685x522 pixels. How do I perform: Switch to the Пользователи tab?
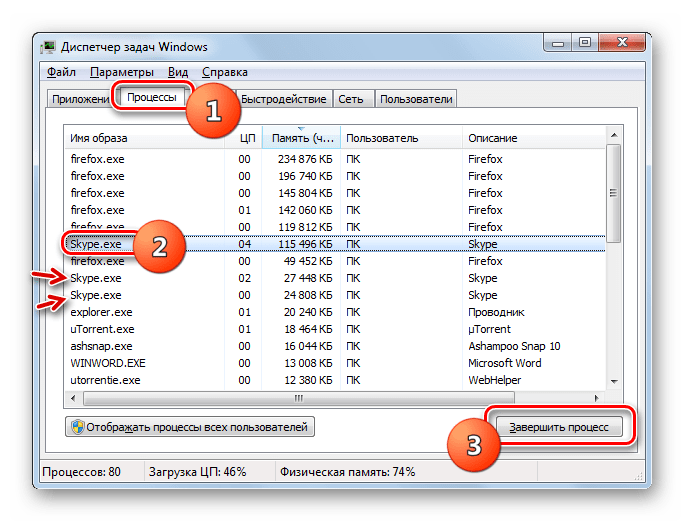pyautogui.click(x=416, y=99)
